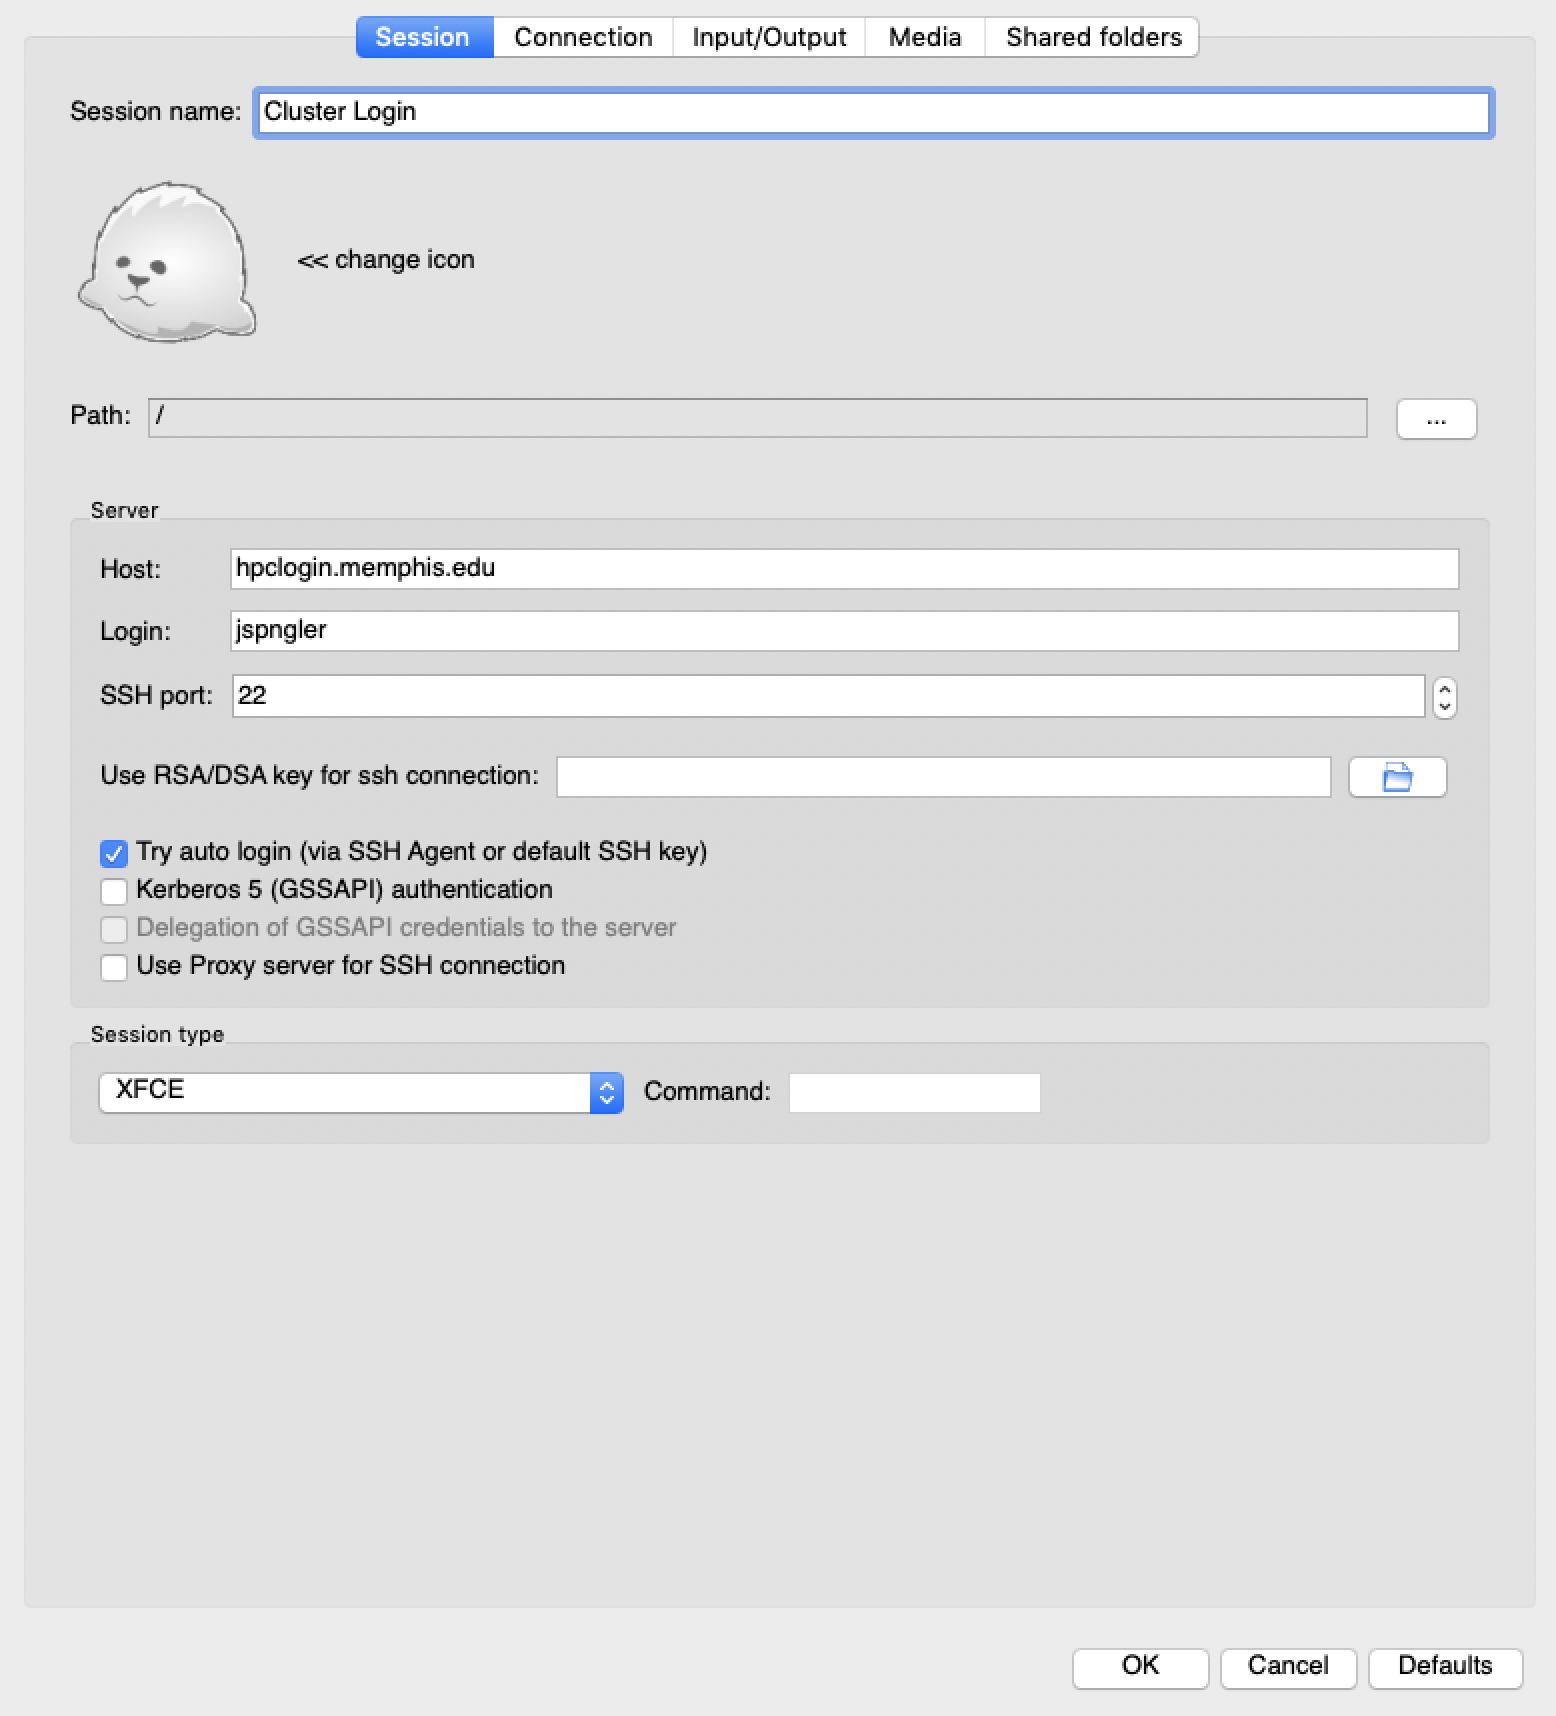1556x1716 pixels.
Task: Go to the Media tab
Action: 924,38
